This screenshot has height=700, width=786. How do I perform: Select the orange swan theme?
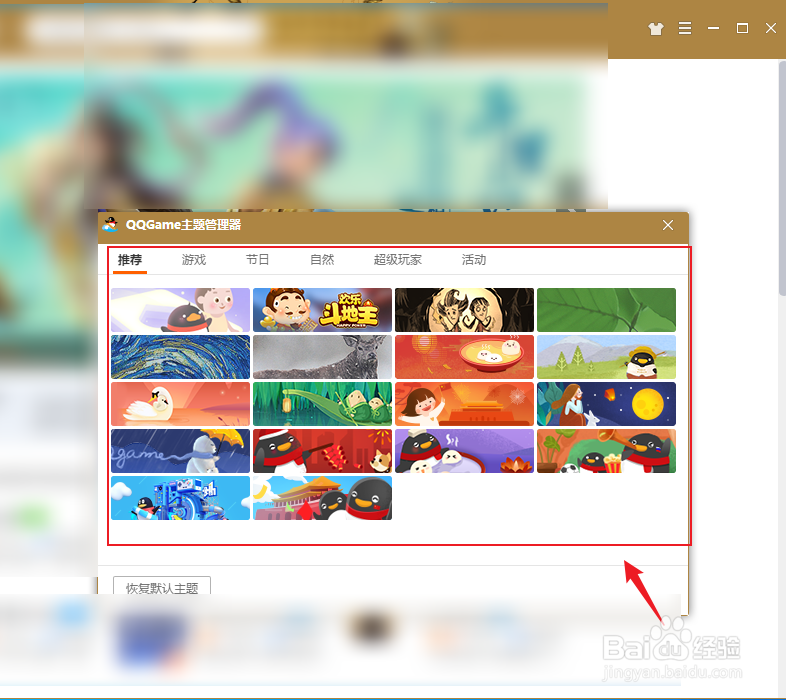180,404
